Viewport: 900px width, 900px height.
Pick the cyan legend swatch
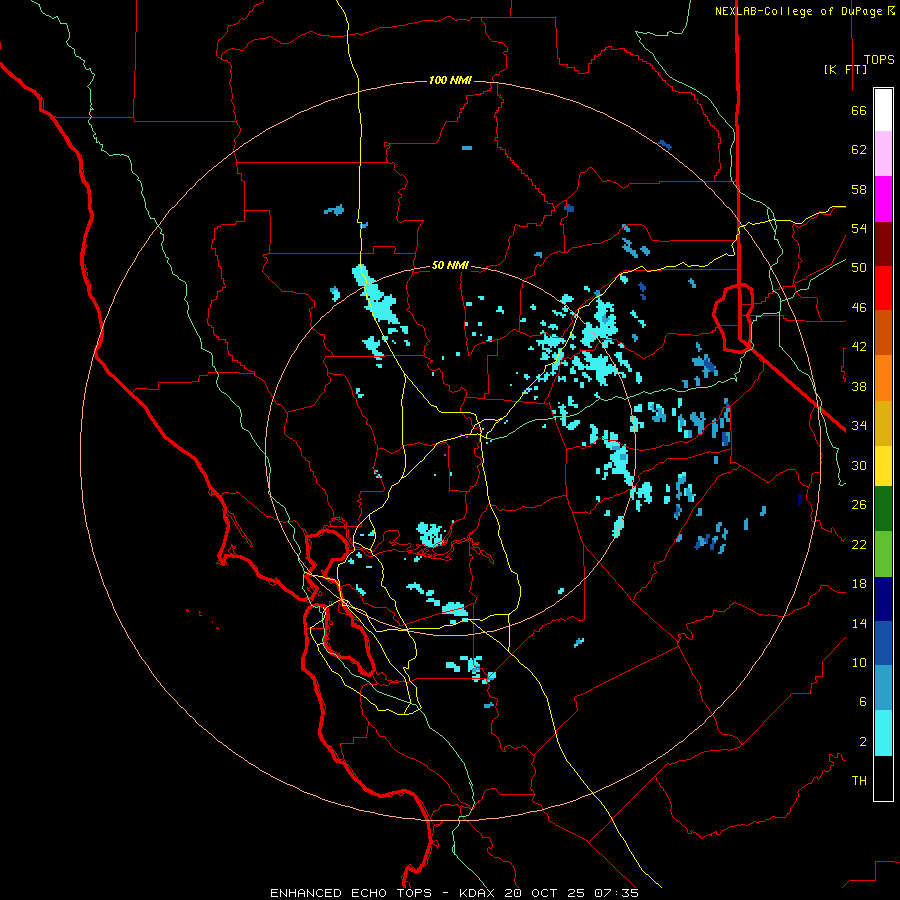(x=883, y=733)
